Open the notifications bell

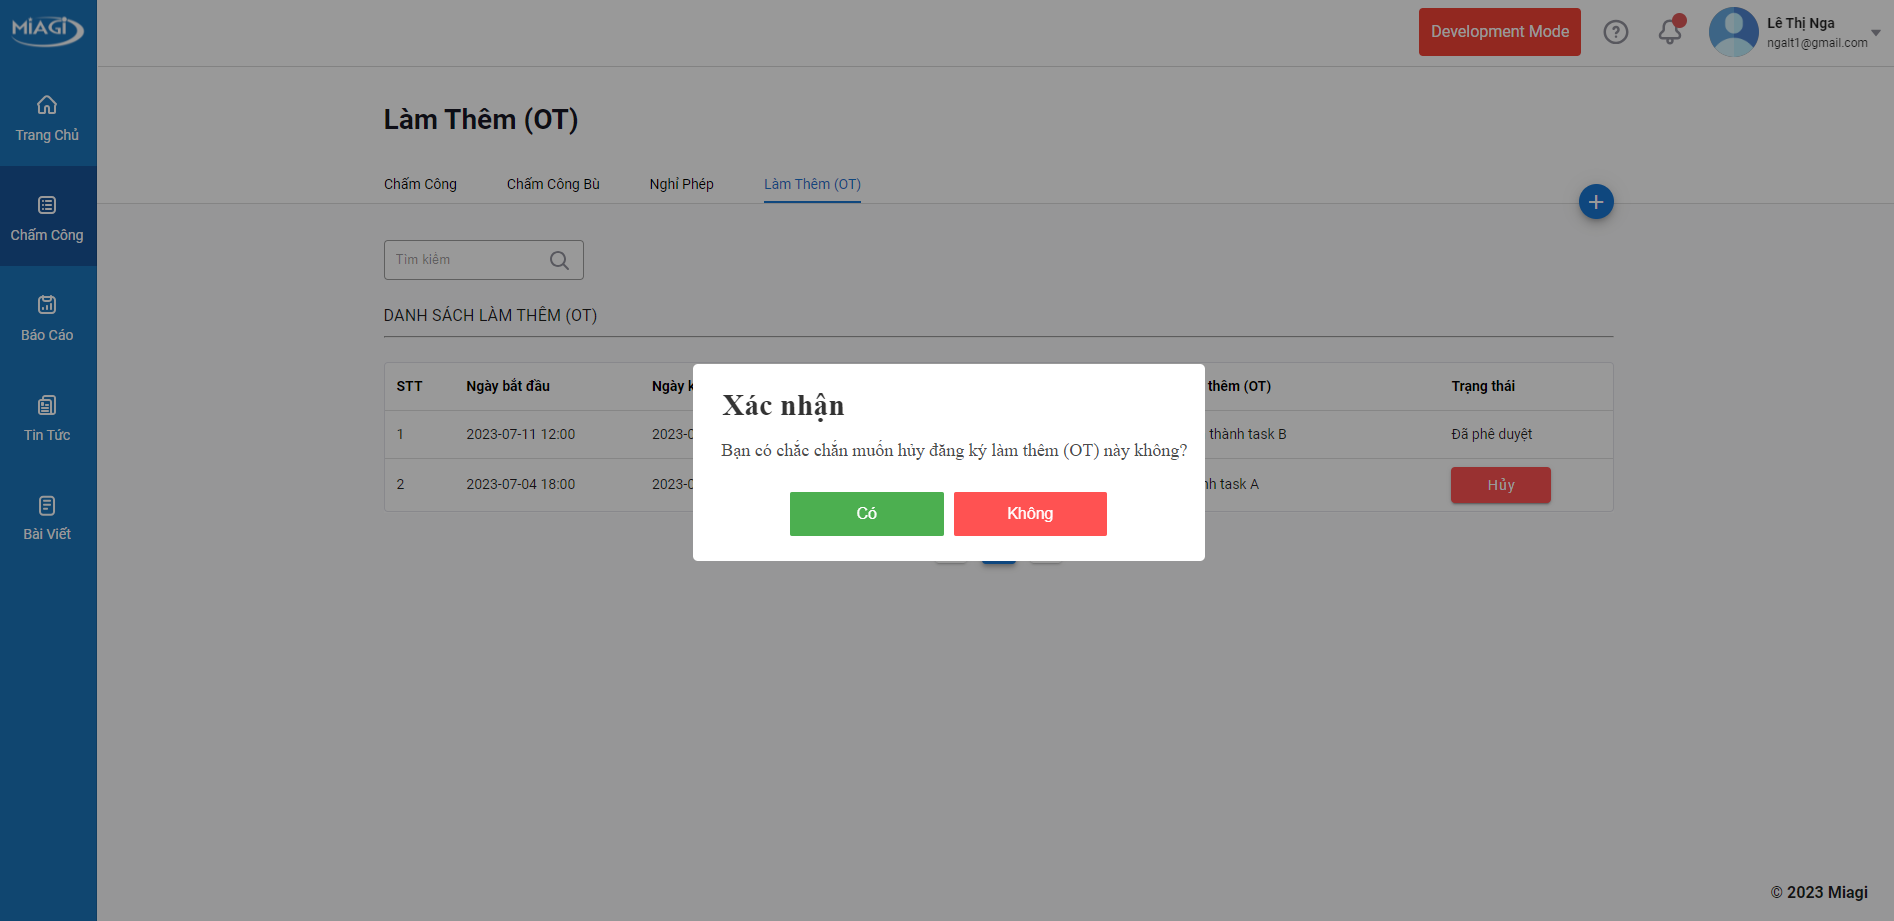1669,32
